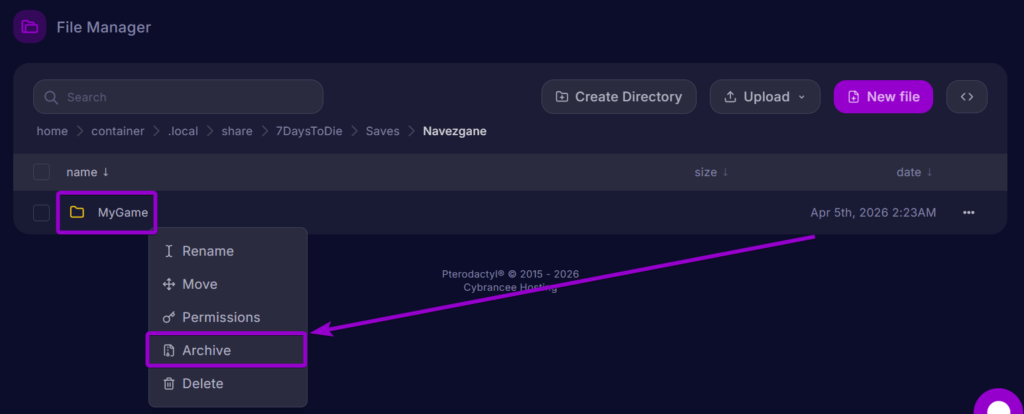Click the chat bubble in the corner

pos(999,402)
